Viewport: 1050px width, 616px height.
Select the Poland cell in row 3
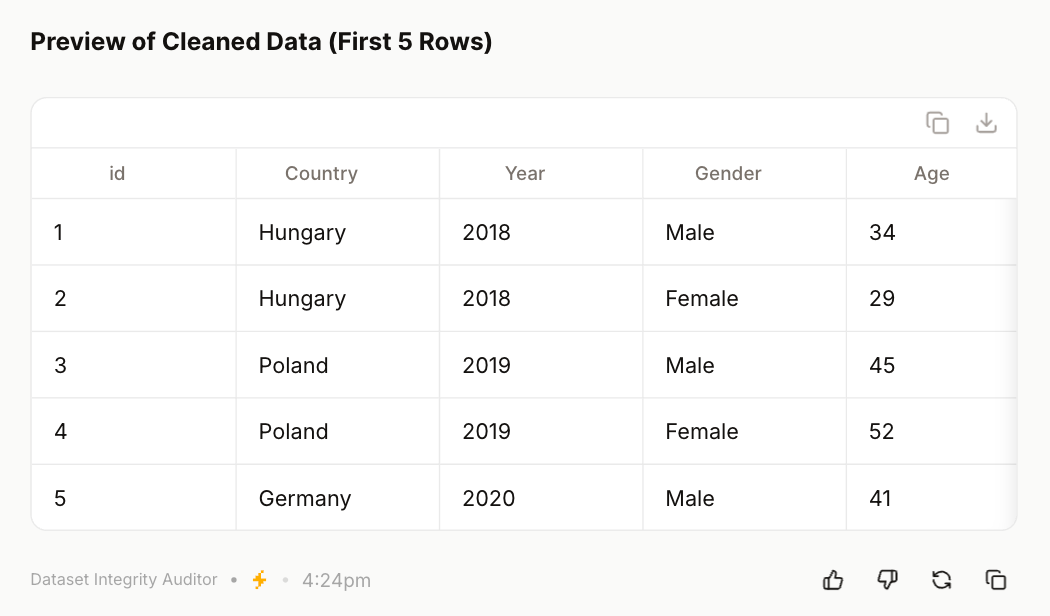294,366
